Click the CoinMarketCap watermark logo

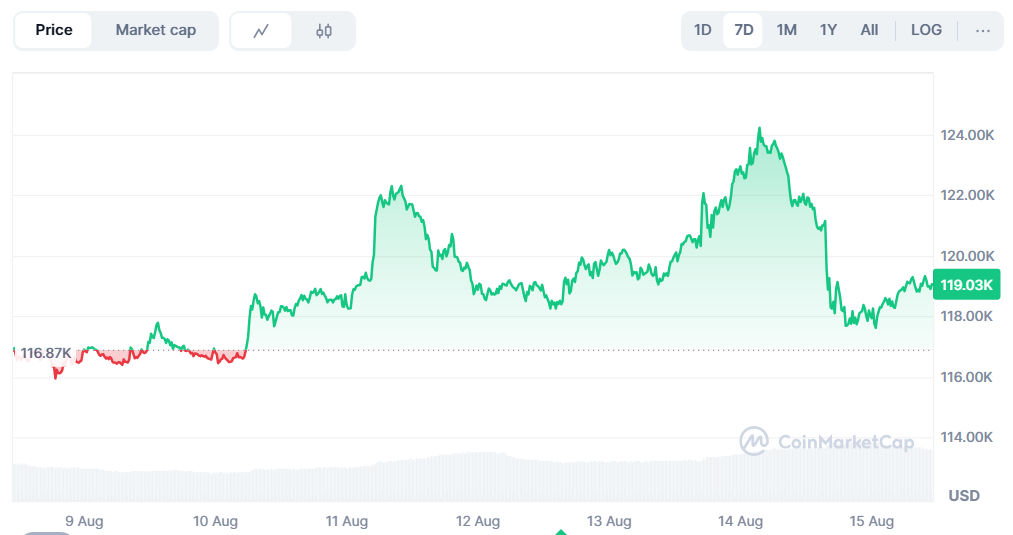[826, 441]
